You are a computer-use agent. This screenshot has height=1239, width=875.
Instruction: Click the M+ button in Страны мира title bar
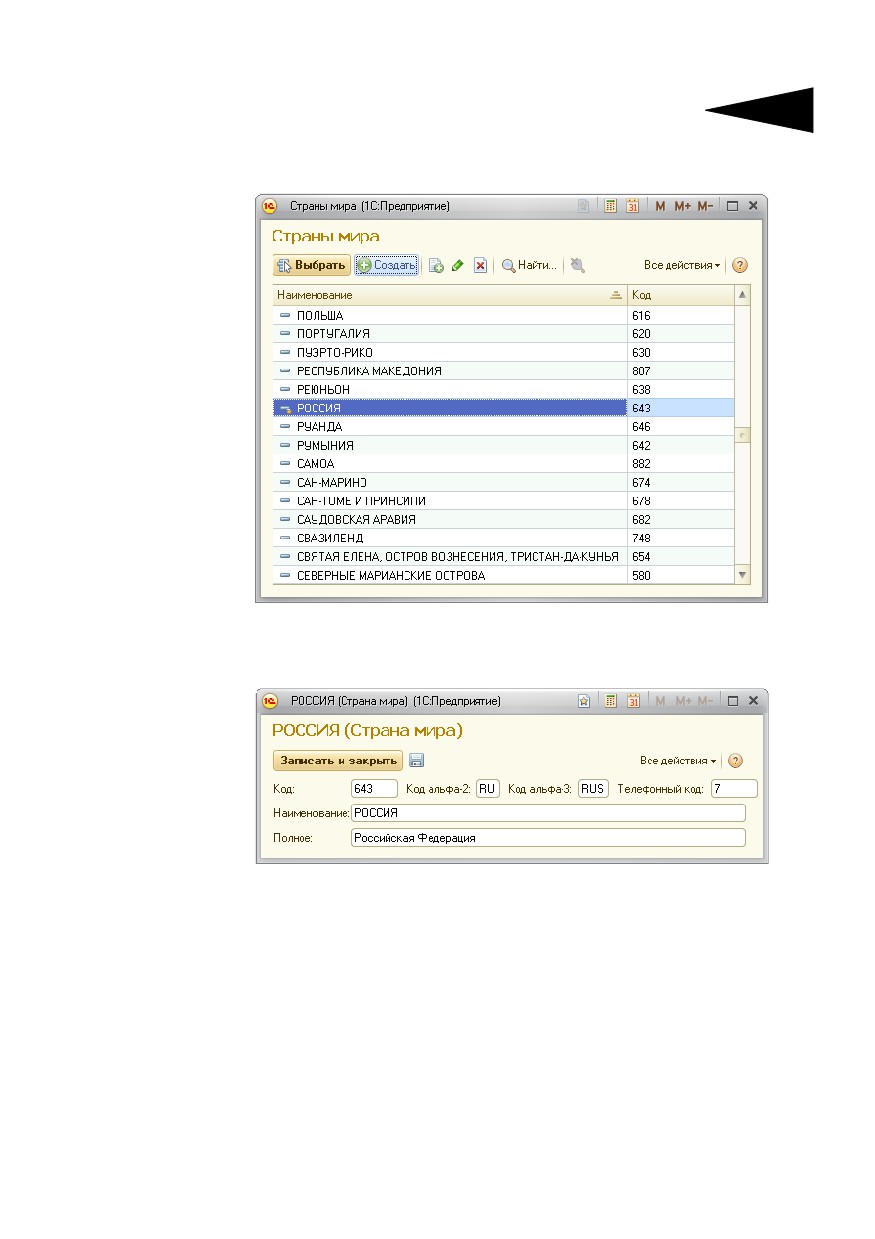(682, 206)
